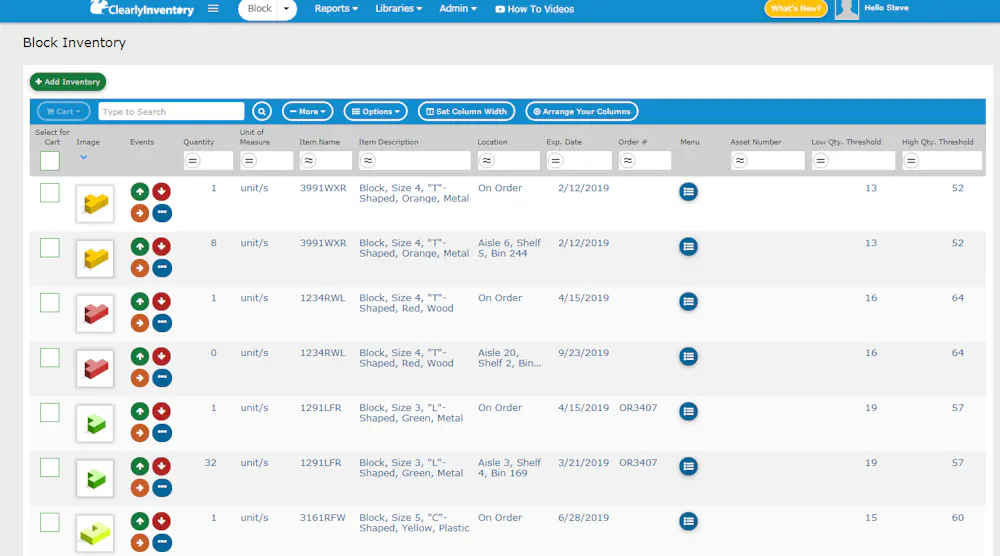This screenshot has width=1000, height=556.
Task: Click the search magnifier icon button
Action: pyautogui.click(x=261, y=112)
